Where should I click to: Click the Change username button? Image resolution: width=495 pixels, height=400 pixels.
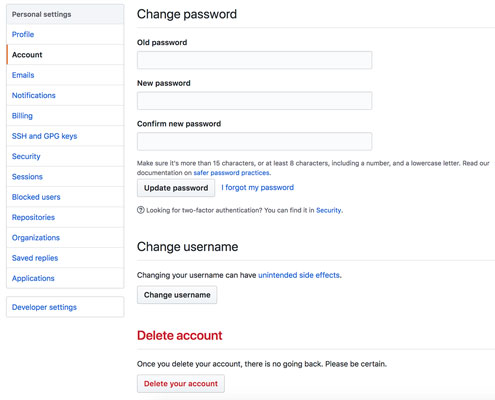coord(177,295)
